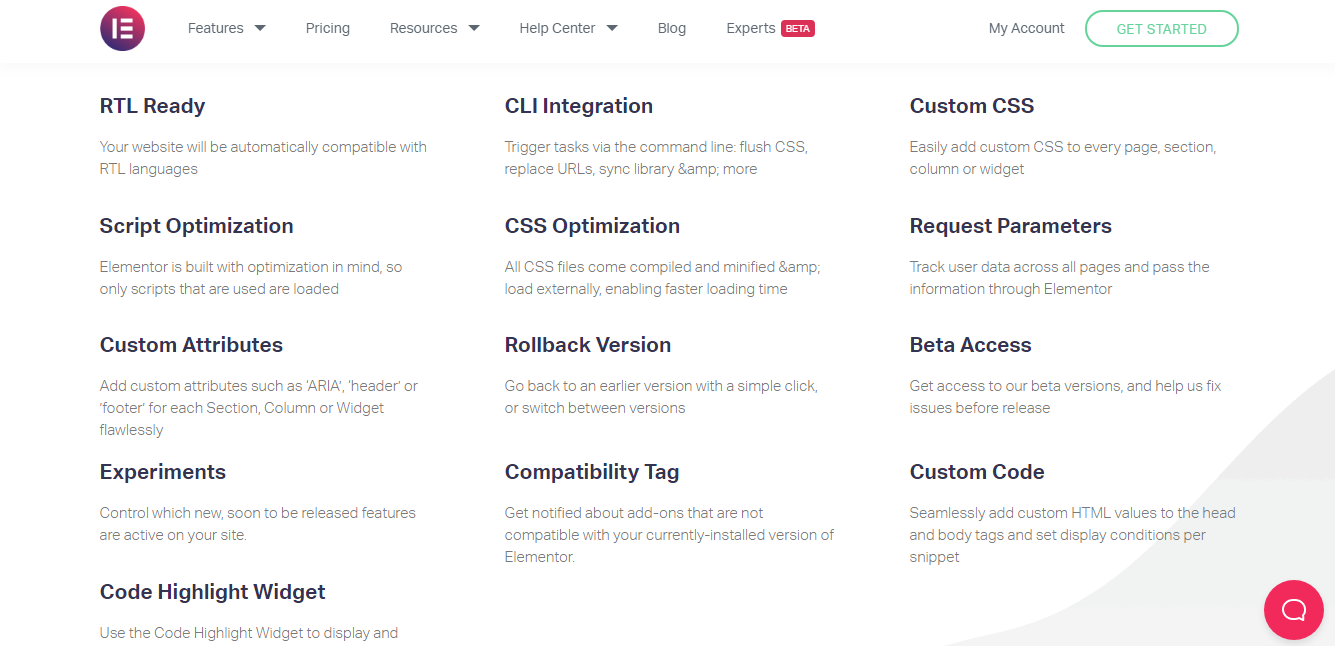Click the Custom CSS heading
Image resolution: width=1335 pixels, height=646 pixels.
[x=971, y=106]
